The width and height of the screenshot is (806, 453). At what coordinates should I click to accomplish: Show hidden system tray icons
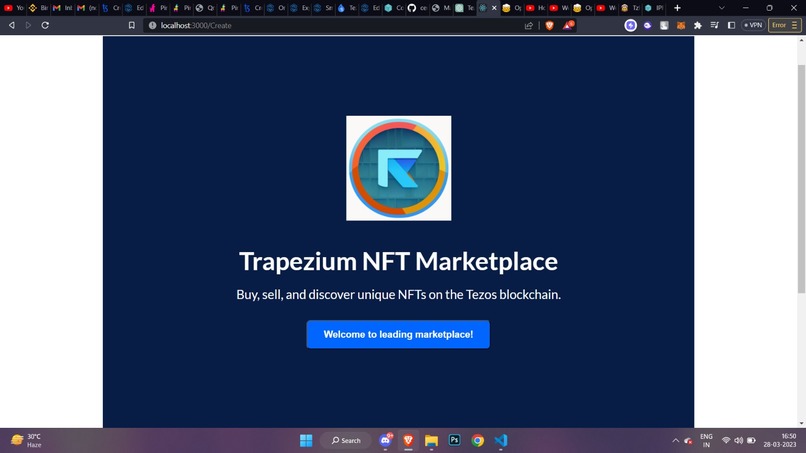pyautogui.click(x=675, y=441)
